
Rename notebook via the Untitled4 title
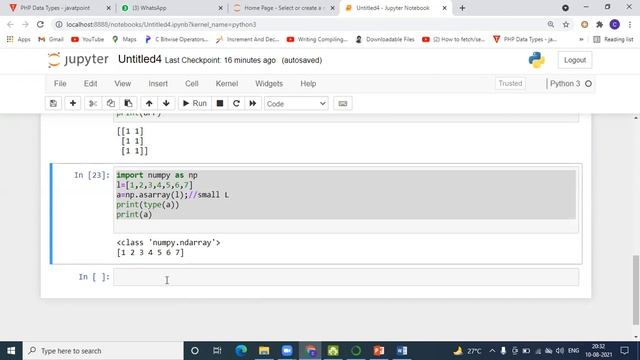[140, 59]
